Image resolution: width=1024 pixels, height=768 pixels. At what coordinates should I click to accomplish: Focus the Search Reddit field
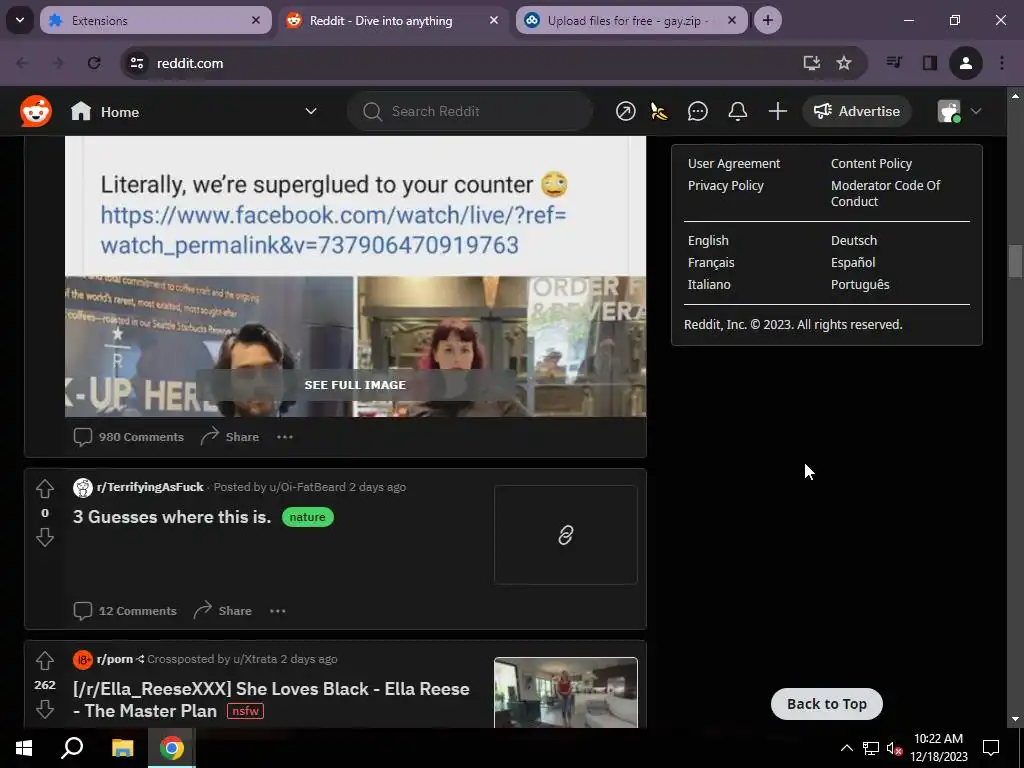[470, 111]
